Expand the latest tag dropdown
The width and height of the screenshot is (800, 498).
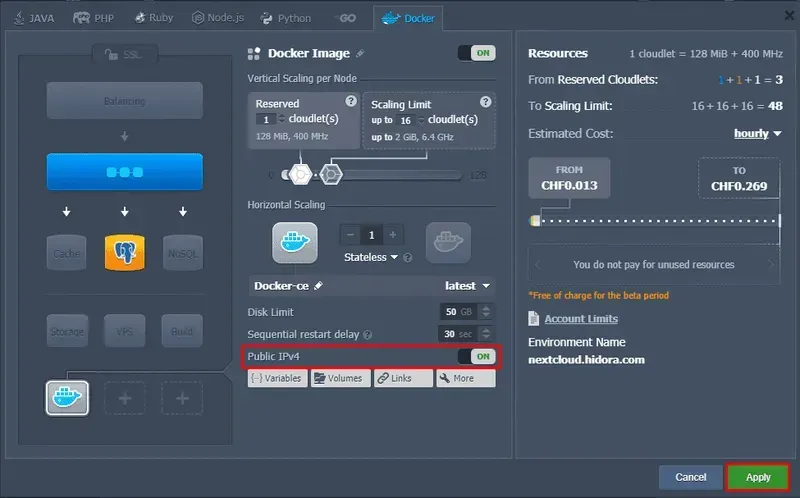[468, 286]
